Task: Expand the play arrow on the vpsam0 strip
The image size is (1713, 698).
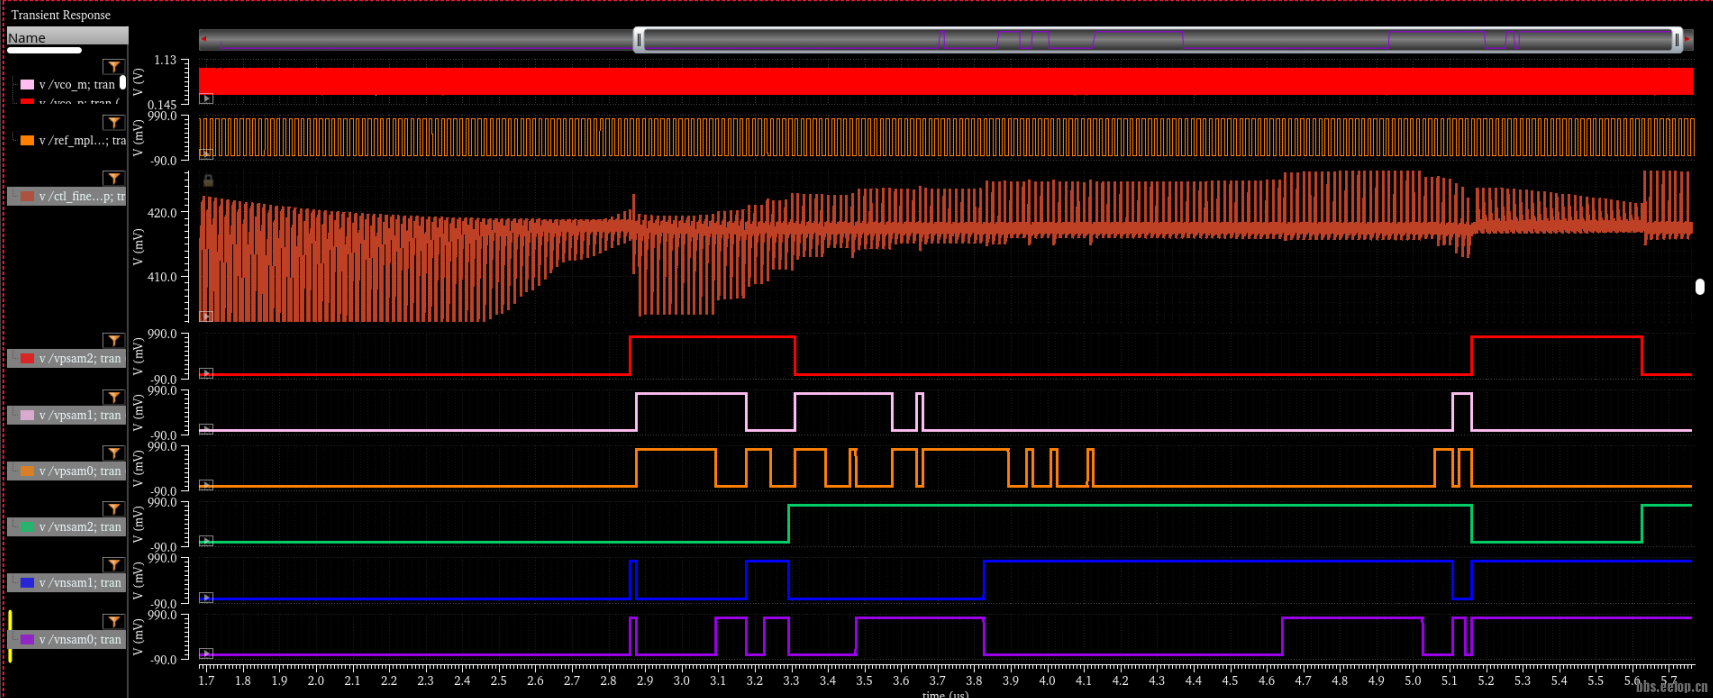Action: coord(206,485)
